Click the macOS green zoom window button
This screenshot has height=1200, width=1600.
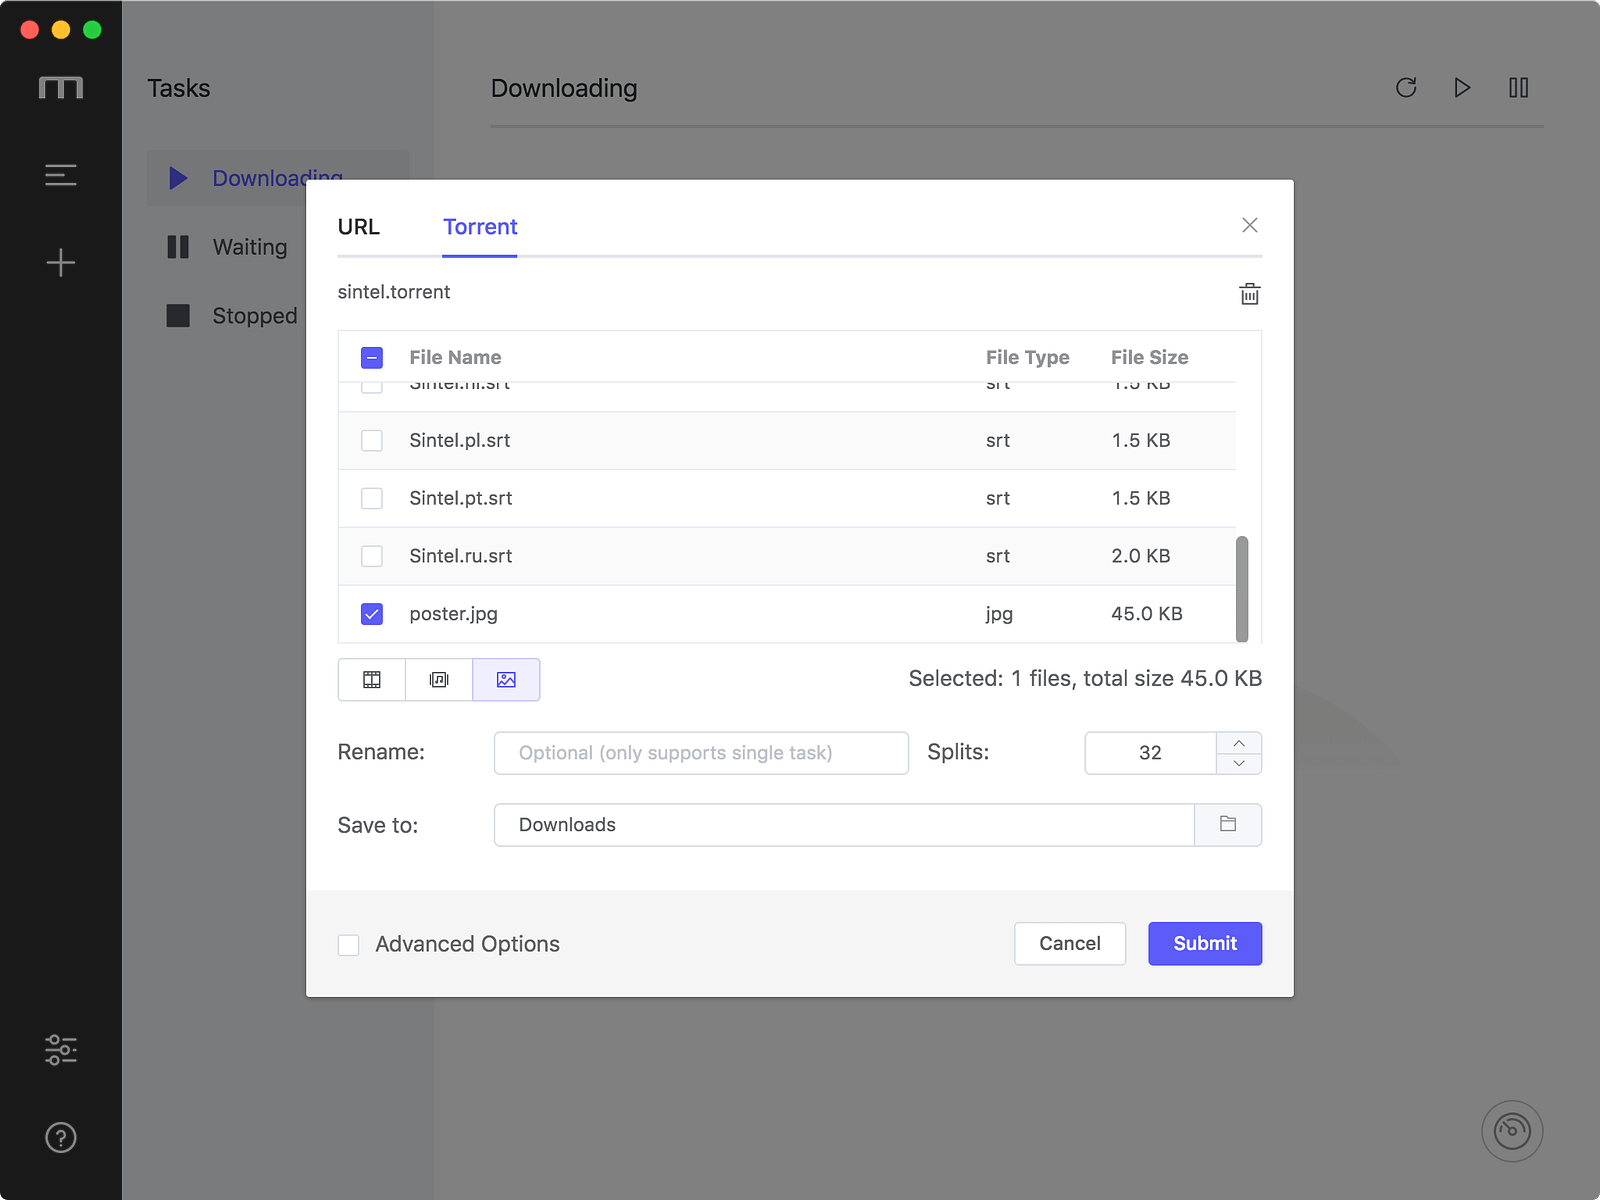point(92,30)
